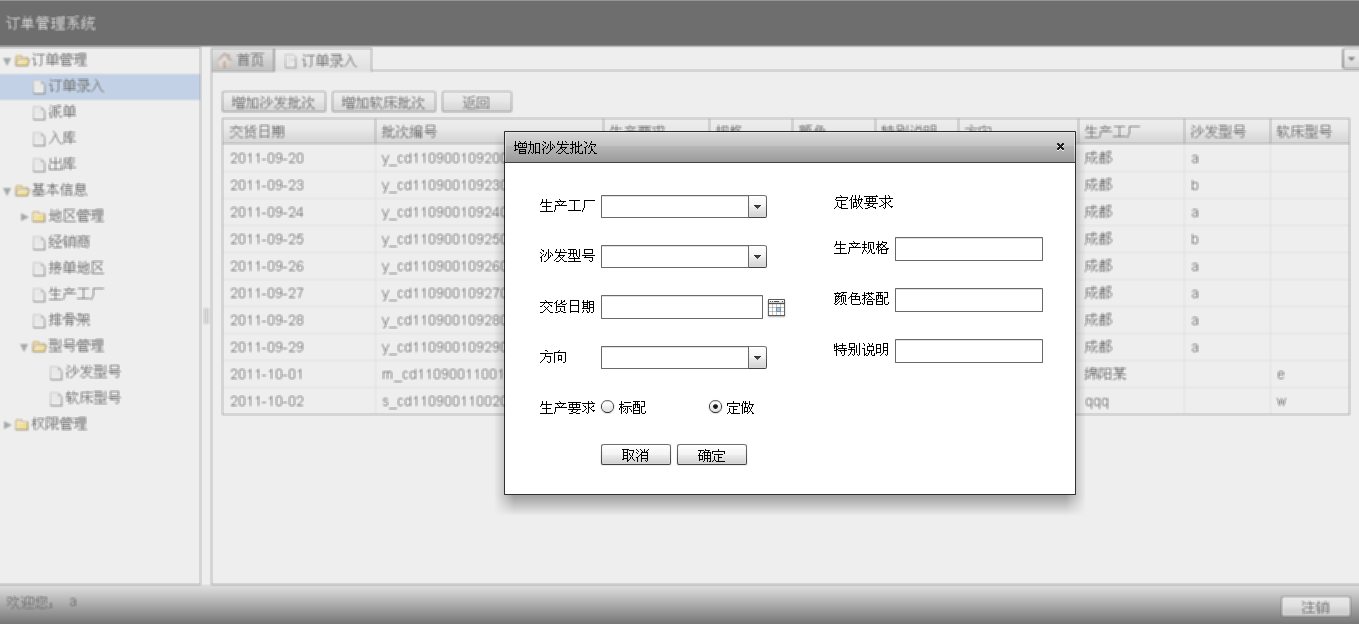Open 订单录入 in the sidebar tree

point(100,87)
